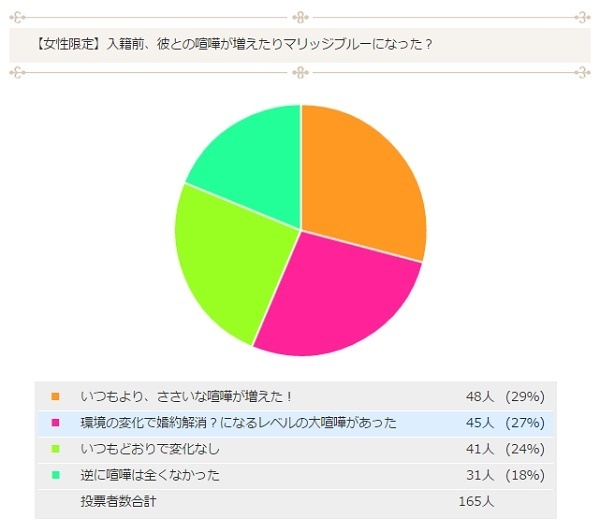Image resolution: width=600 pixels, height=532 pixels.
Task: Click the 'いつもどおりで変化なし' legend label
Action: [x=148, y=449]
